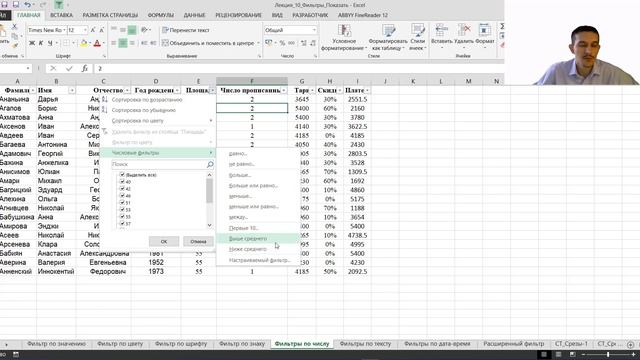Screen dimensions: 640x360
Task: Open Фамилия column filter dropdown
Action: [x=33, y=90]
